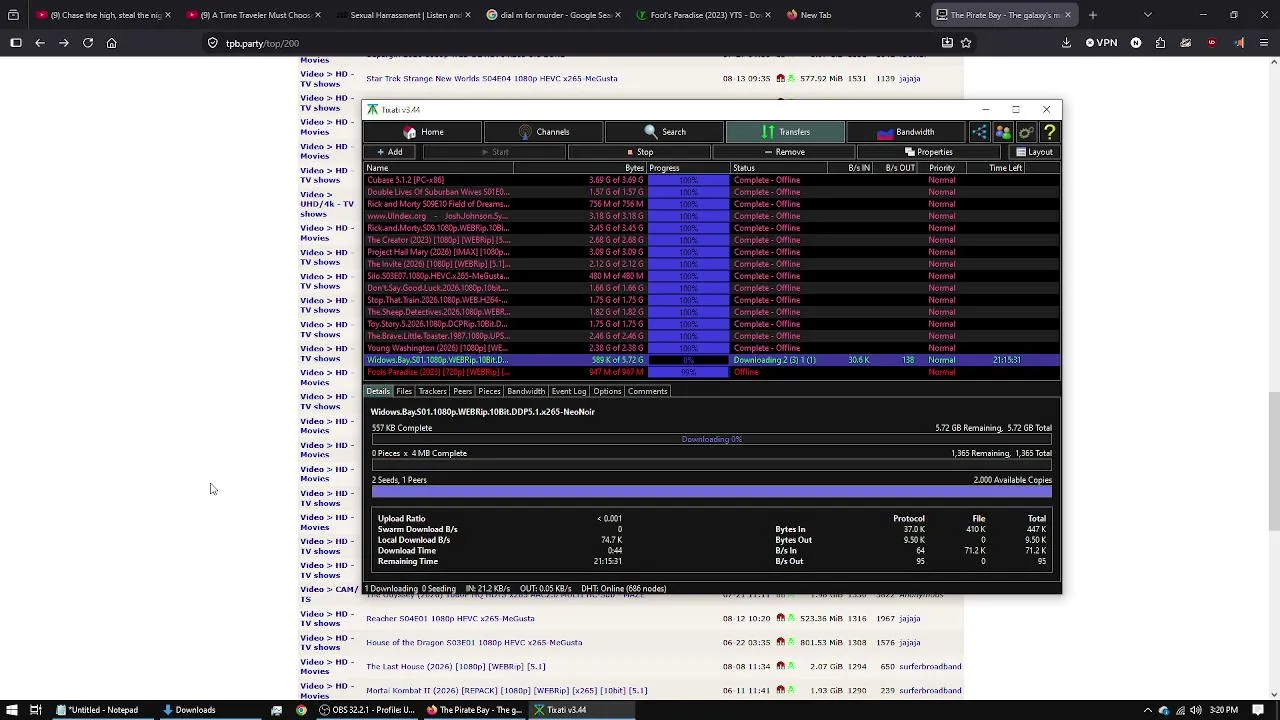Open Star Trek Strange New Worlds S04E04 link

click(492, 78)
